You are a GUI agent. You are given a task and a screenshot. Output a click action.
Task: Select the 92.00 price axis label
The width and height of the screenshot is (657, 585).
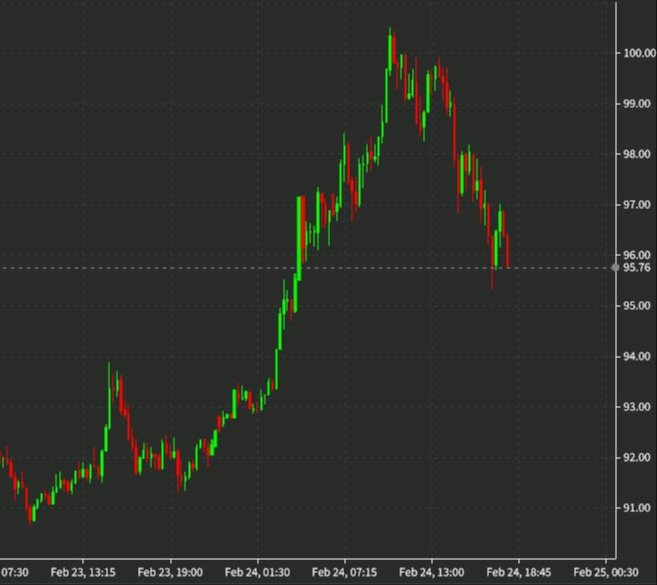pos(636,458)
